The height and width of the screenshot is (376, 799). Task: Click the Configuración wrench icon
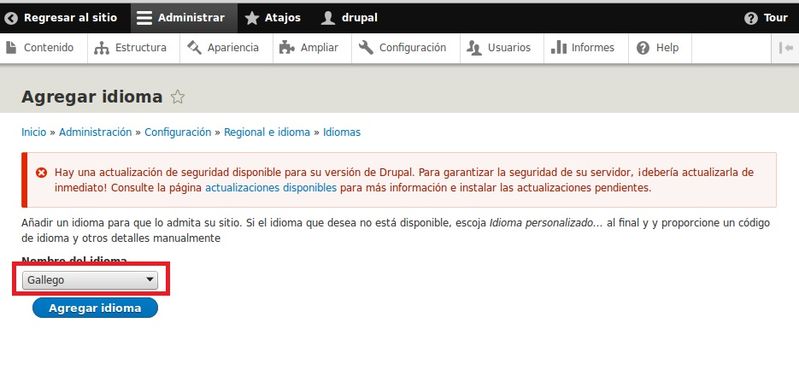pos(366,47)
